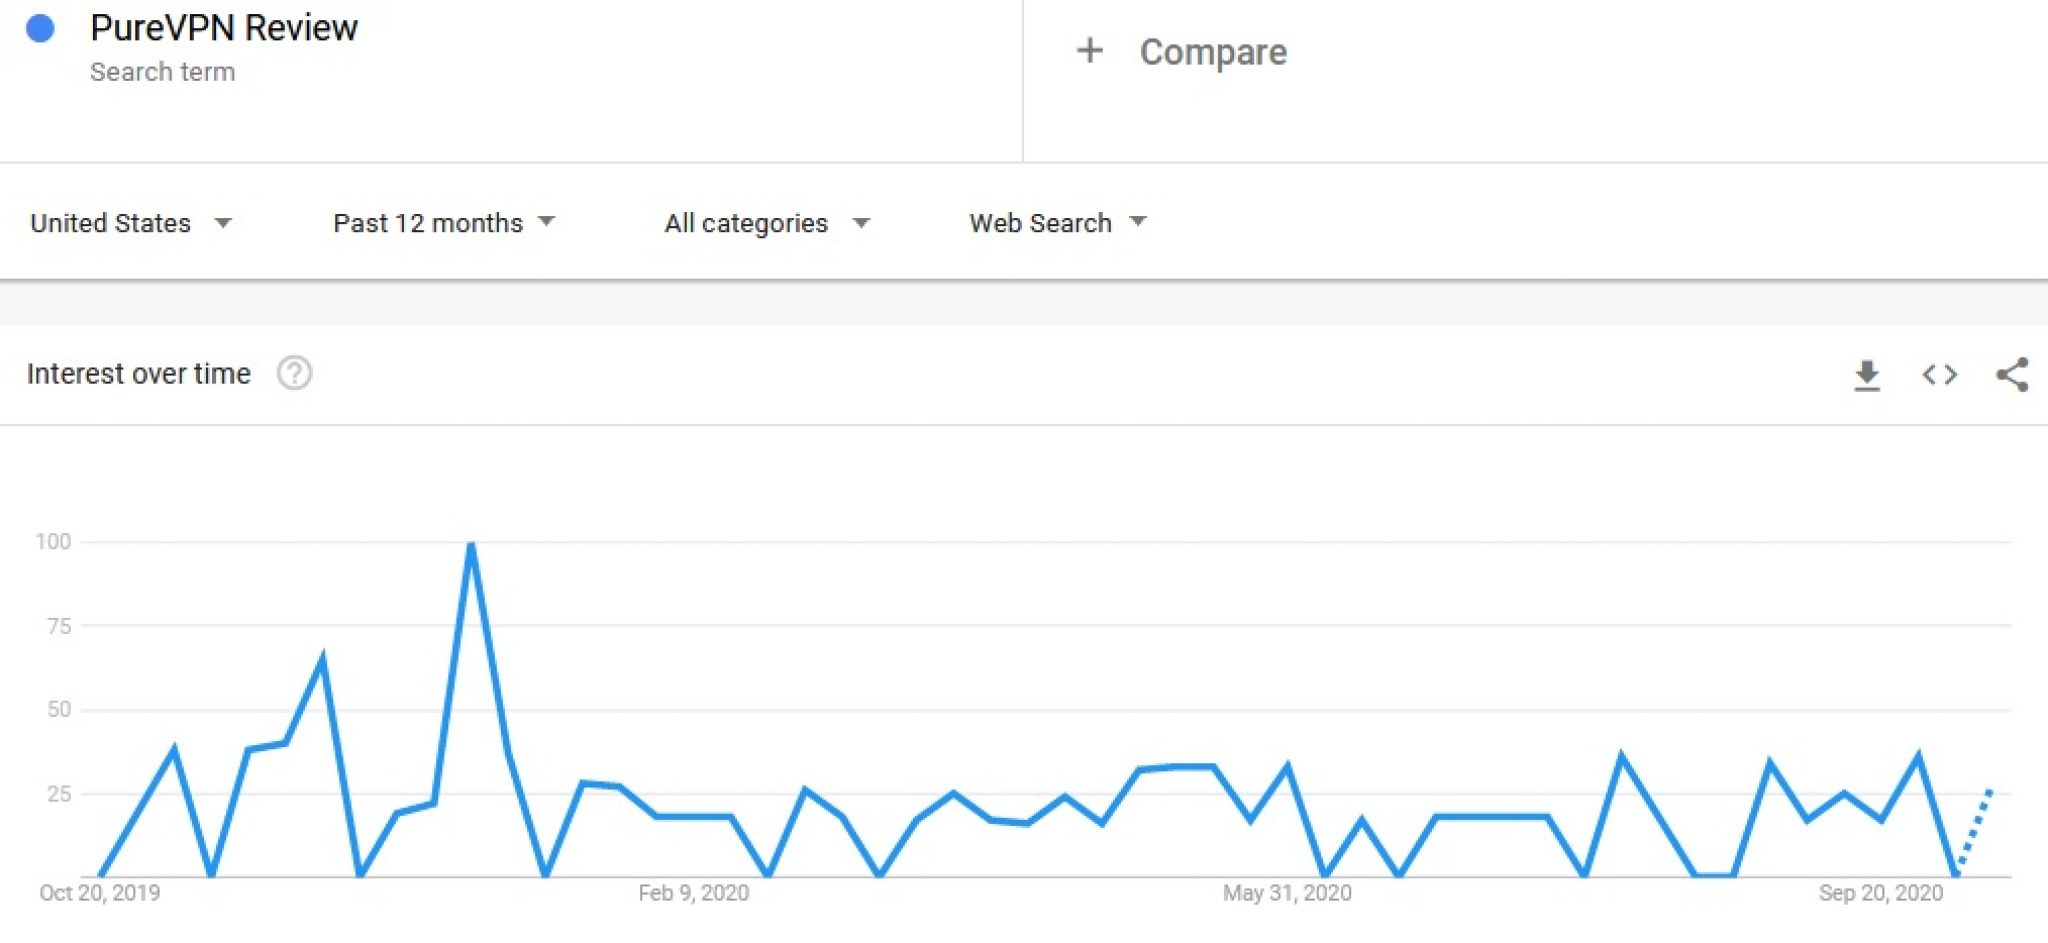Click the Search term subtitle text
The width and height of the screenshot is (2048, 943).
(x=162, y=72)
